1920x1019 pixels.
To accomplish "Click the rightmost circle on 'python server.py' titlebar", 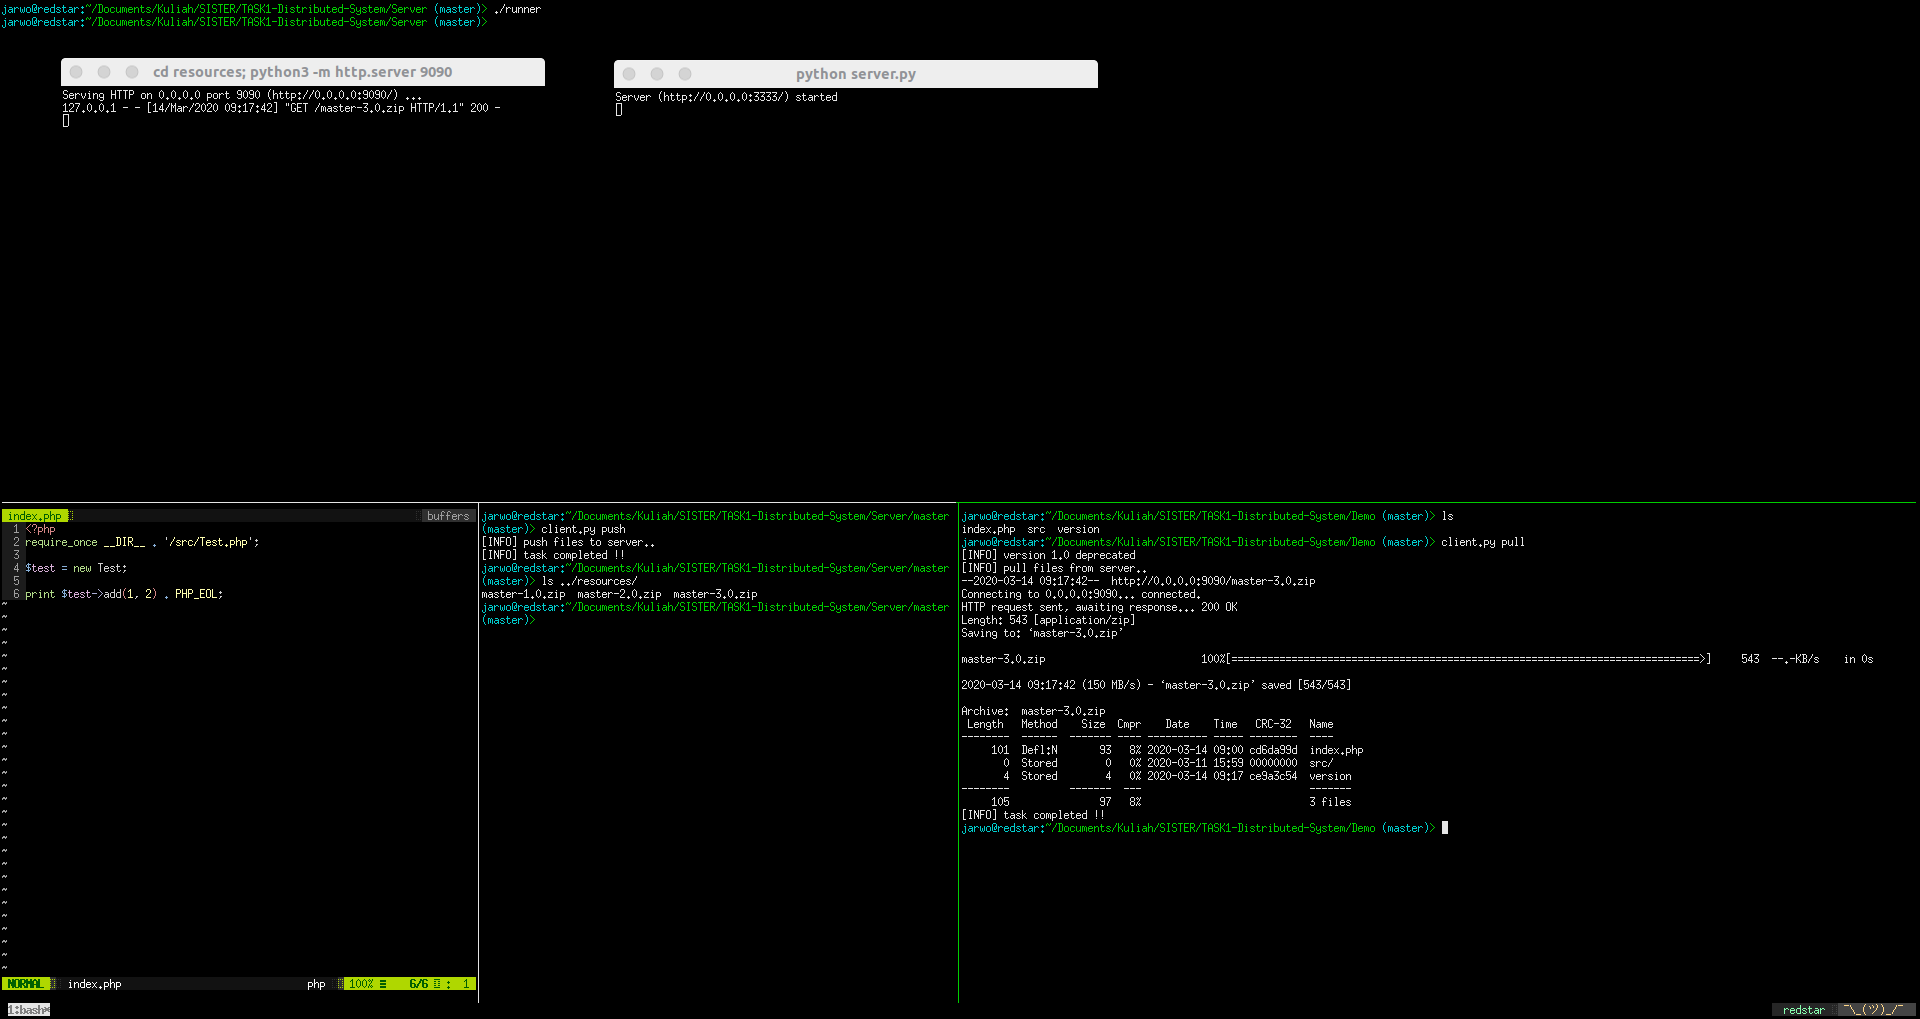I will point(684,73).
